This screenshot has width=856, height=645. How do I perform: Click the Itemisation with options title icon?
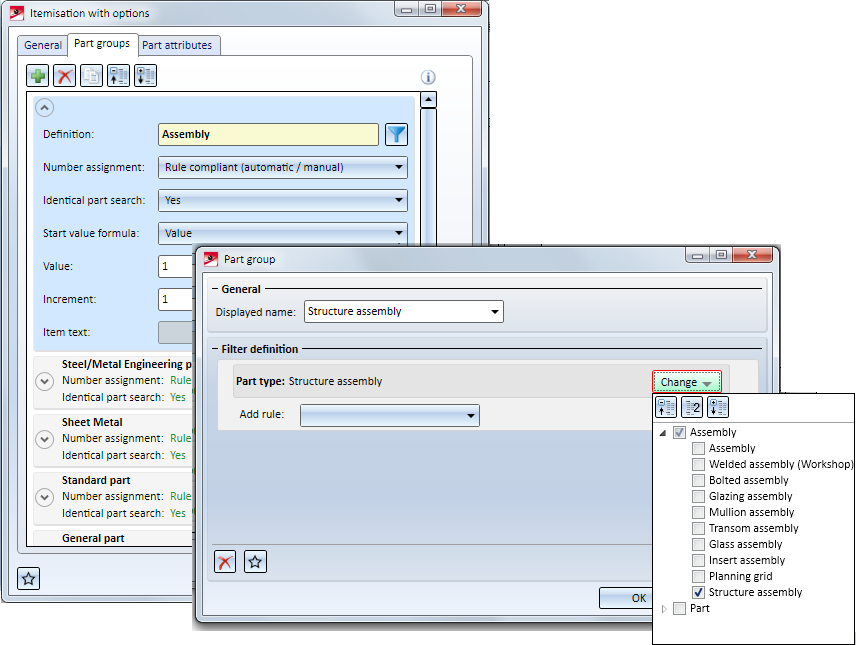17,13
